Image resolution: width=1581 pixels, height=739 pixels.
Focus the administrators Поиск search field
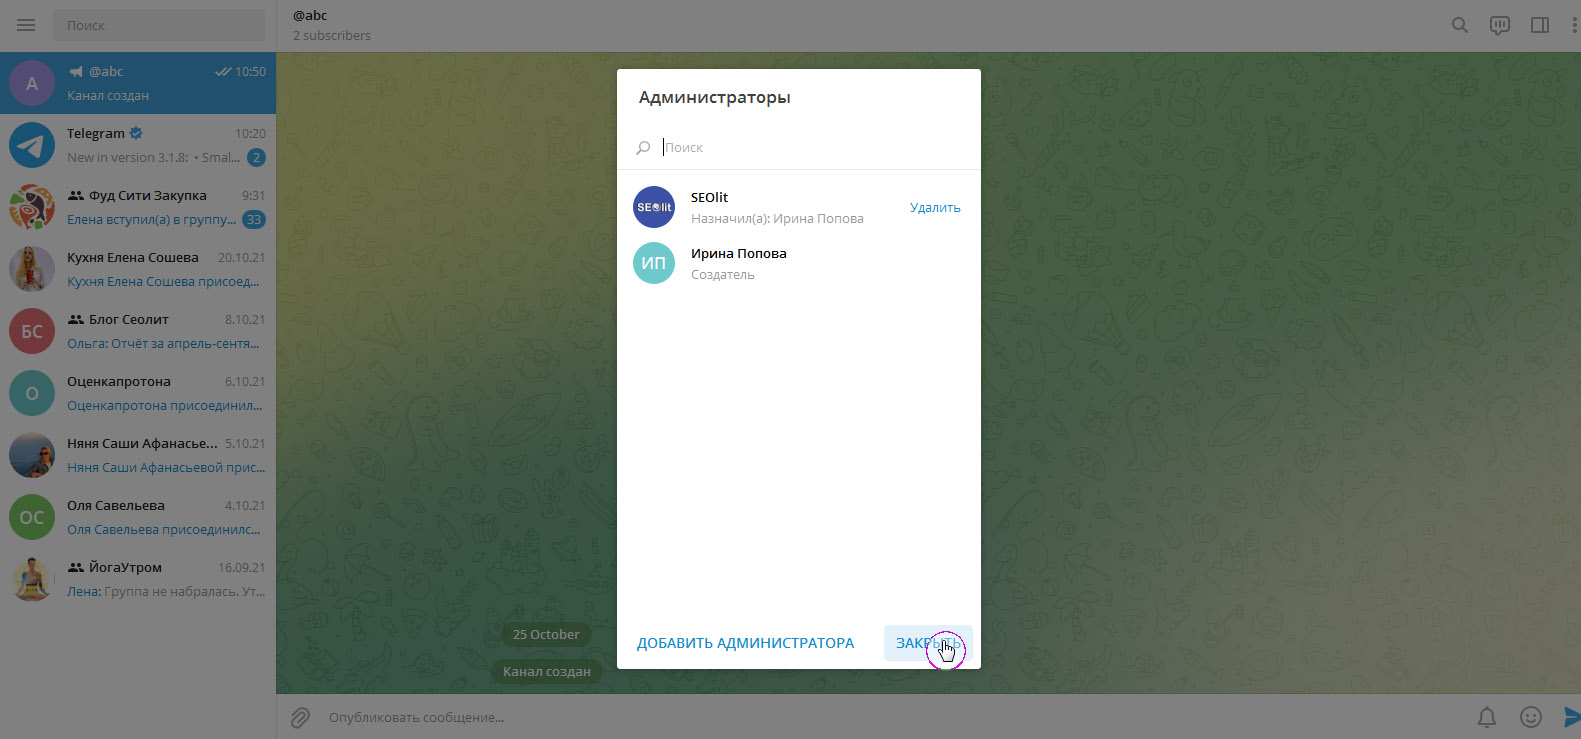tap(810, 147)
